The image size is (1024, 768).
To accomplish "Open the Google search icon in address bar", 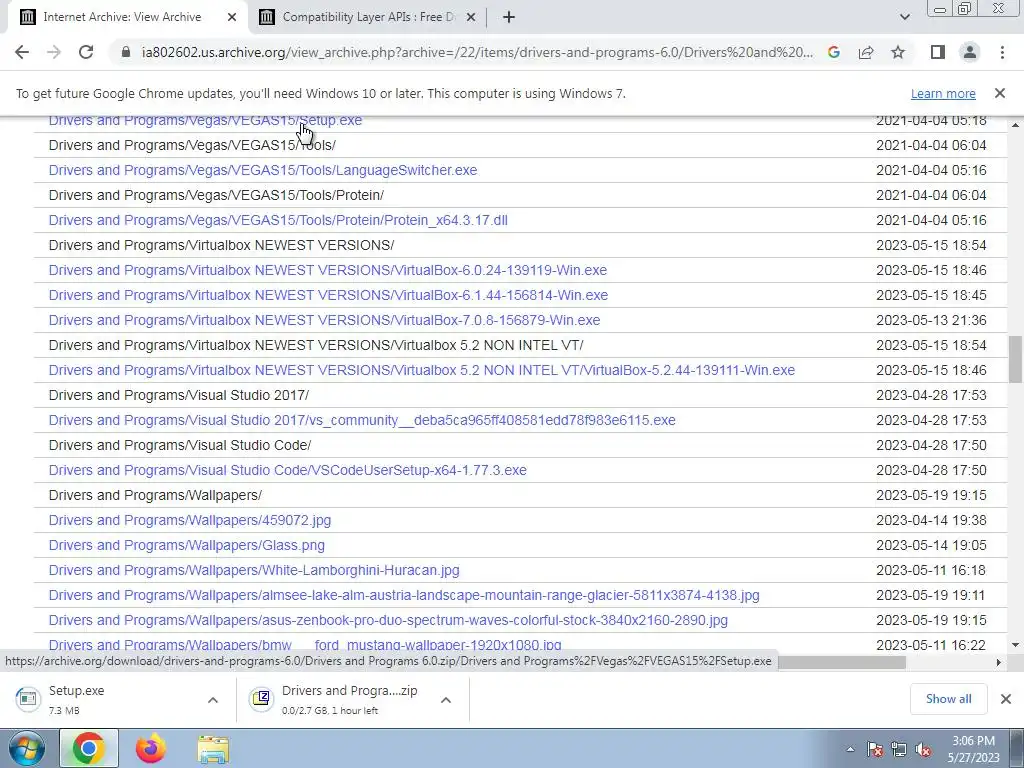I will pos(833,52).
